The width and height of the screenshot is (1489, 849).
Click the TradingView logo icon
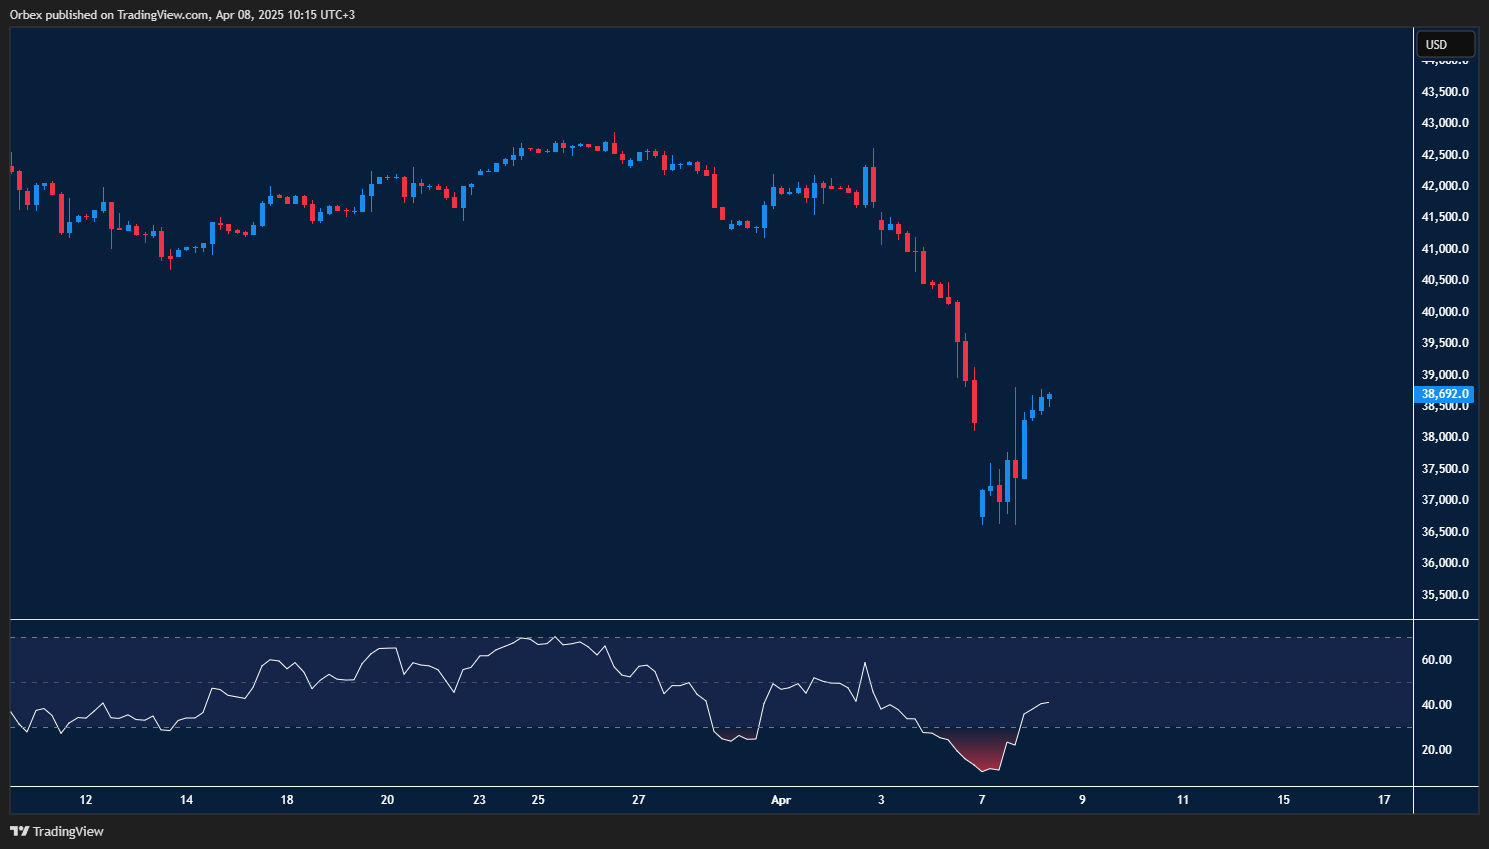click(x=18, y=831)
